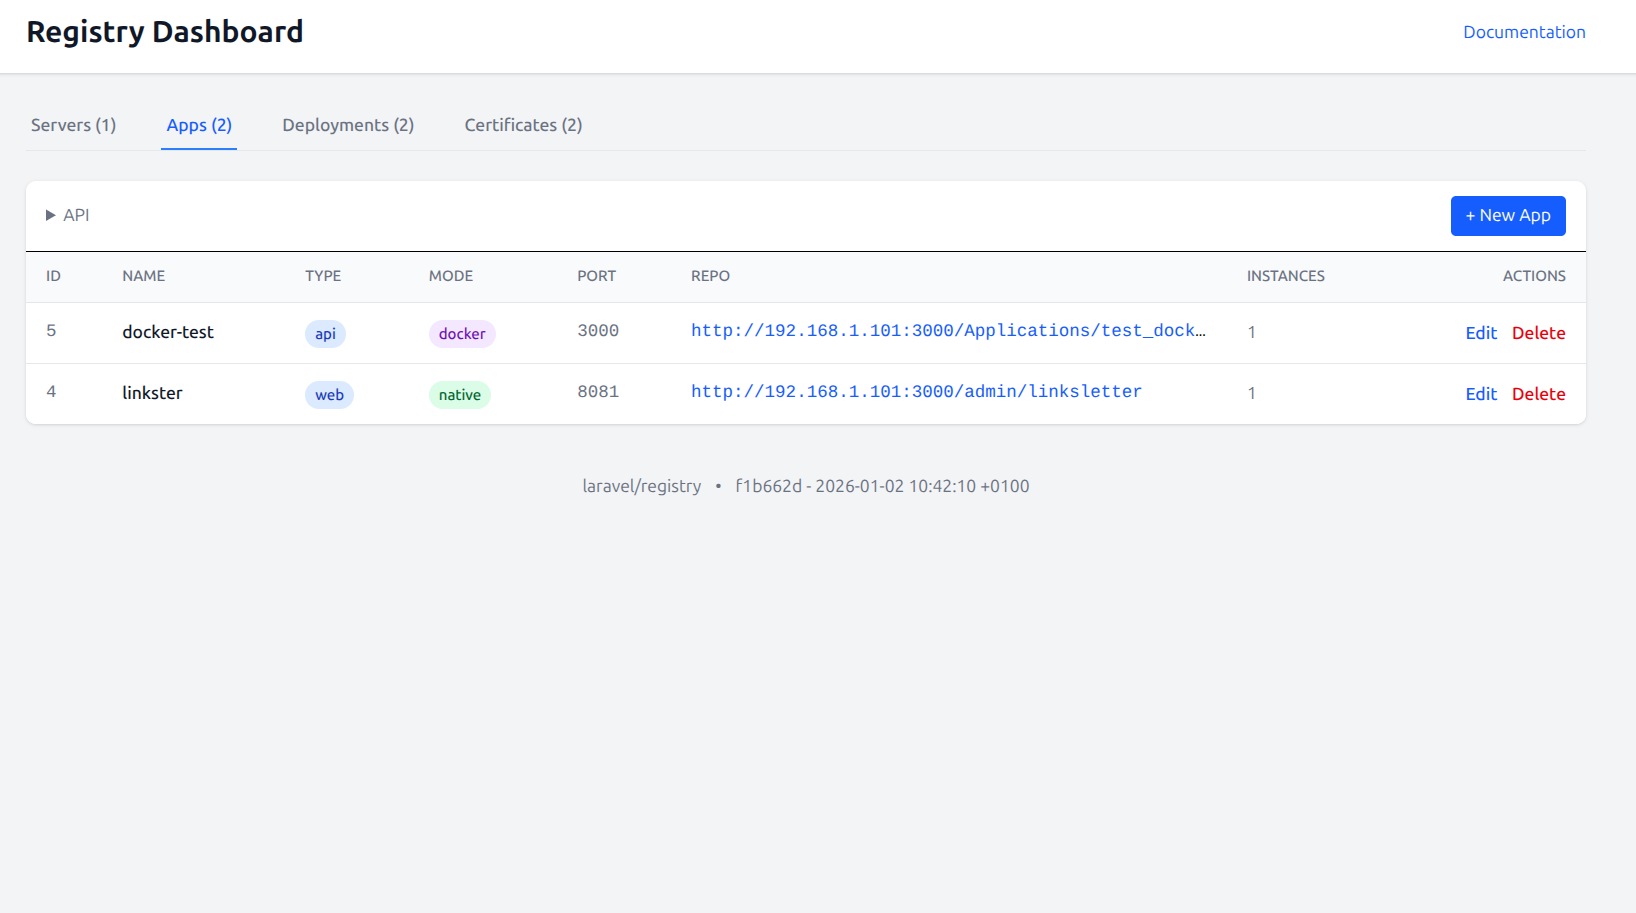
Task: Delete the linkster app
Action: pyautogui.click(x=1538, y=394)
